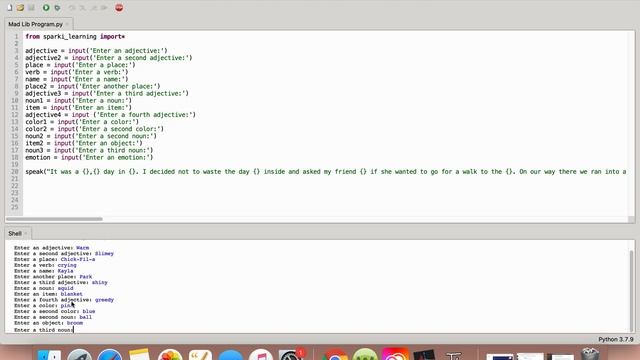Click line 1 'from sparki_learning import*'
The height and width of the screenshot is (360, 640).
[x=75, y=36]
